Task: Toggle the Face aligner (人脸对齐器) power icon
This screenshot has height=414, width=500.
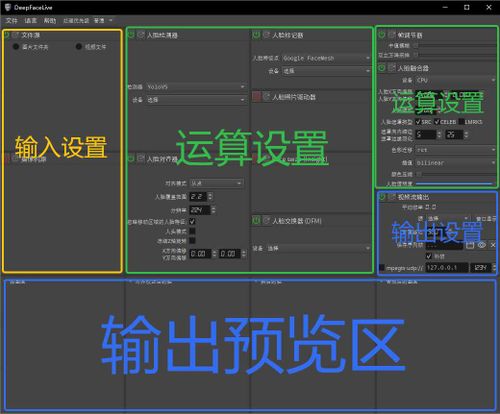Action: pyautogui.click(x=131, y=159)
